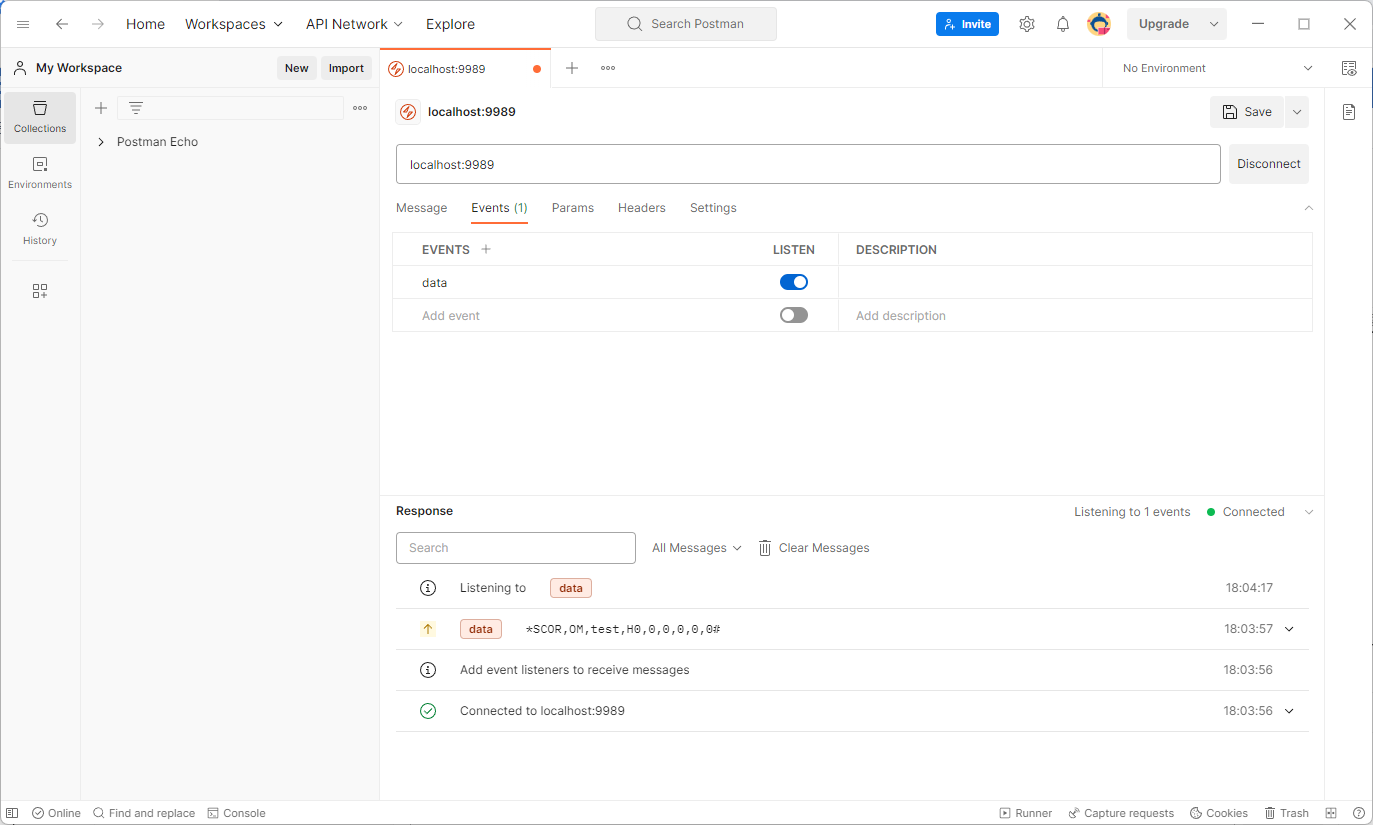The height and width of the screenshot is (825, 1373).
Task: Open Save options dropdown arrow
Action: click(x=1297, y=112)
